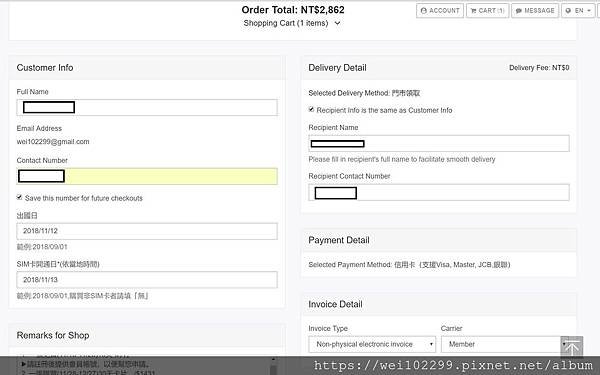This screenshot has width=600, height=375.
Task: Click the scrollbar in Remarks for Shop box
Action: [273, 366]
